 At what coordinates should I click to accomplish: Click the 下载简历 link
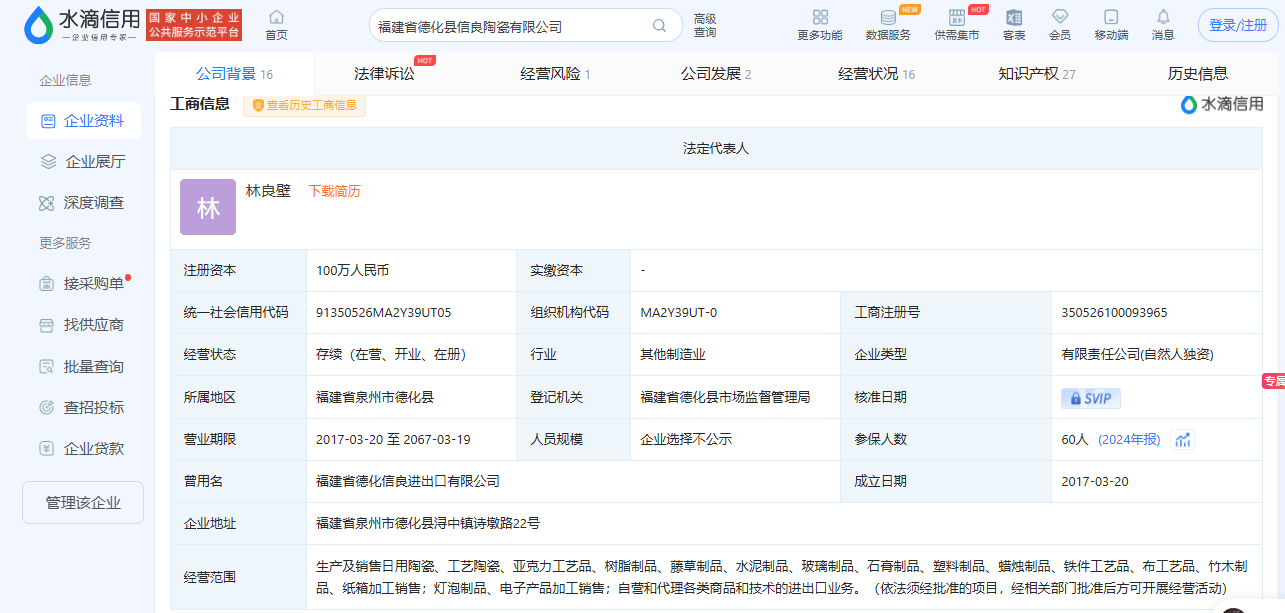point(334,191)
